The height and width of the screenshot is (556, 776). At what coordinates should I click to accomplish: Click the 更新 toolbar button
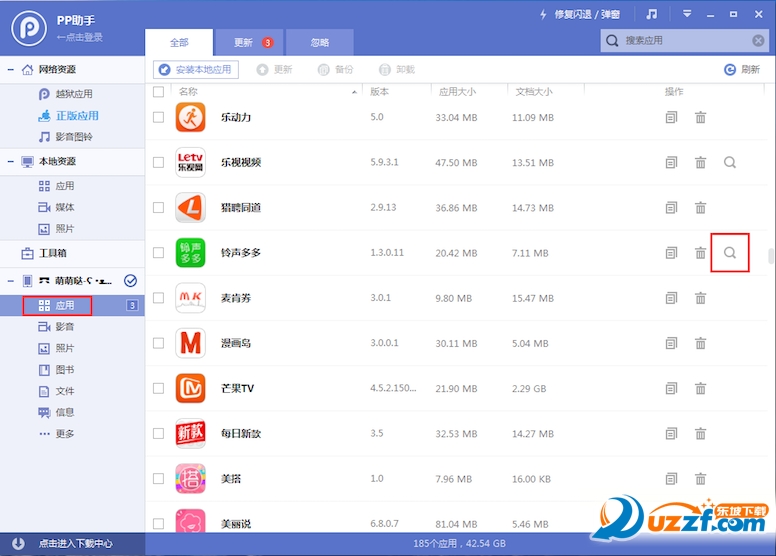(274, 70)
